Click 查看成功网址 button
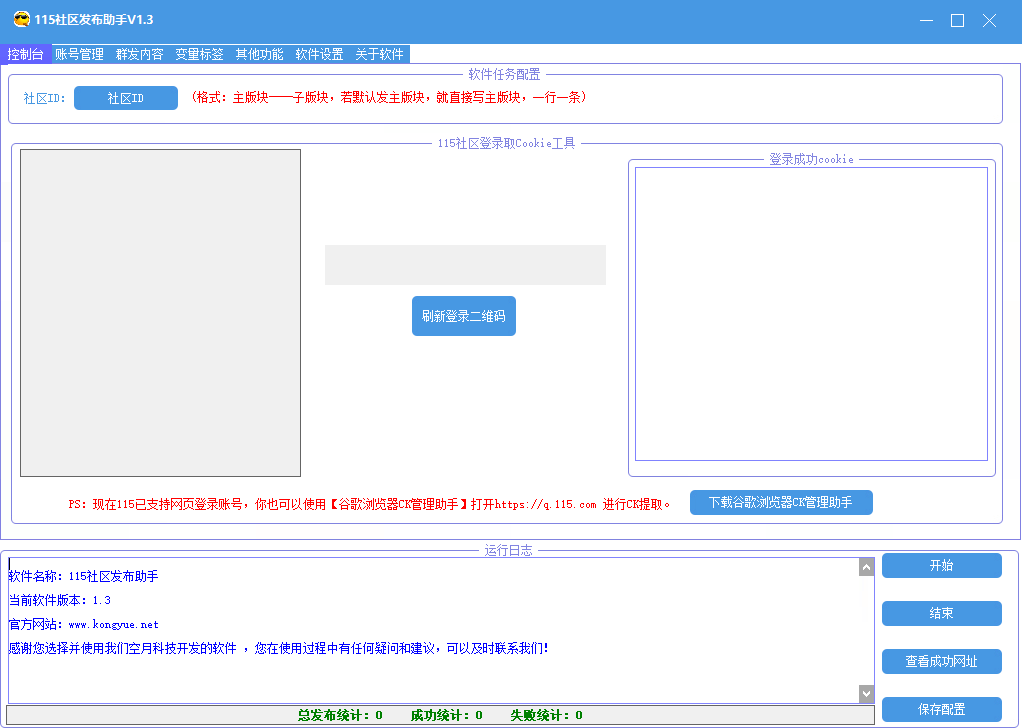The image size is (1022, 728). [x=941, y=662]
